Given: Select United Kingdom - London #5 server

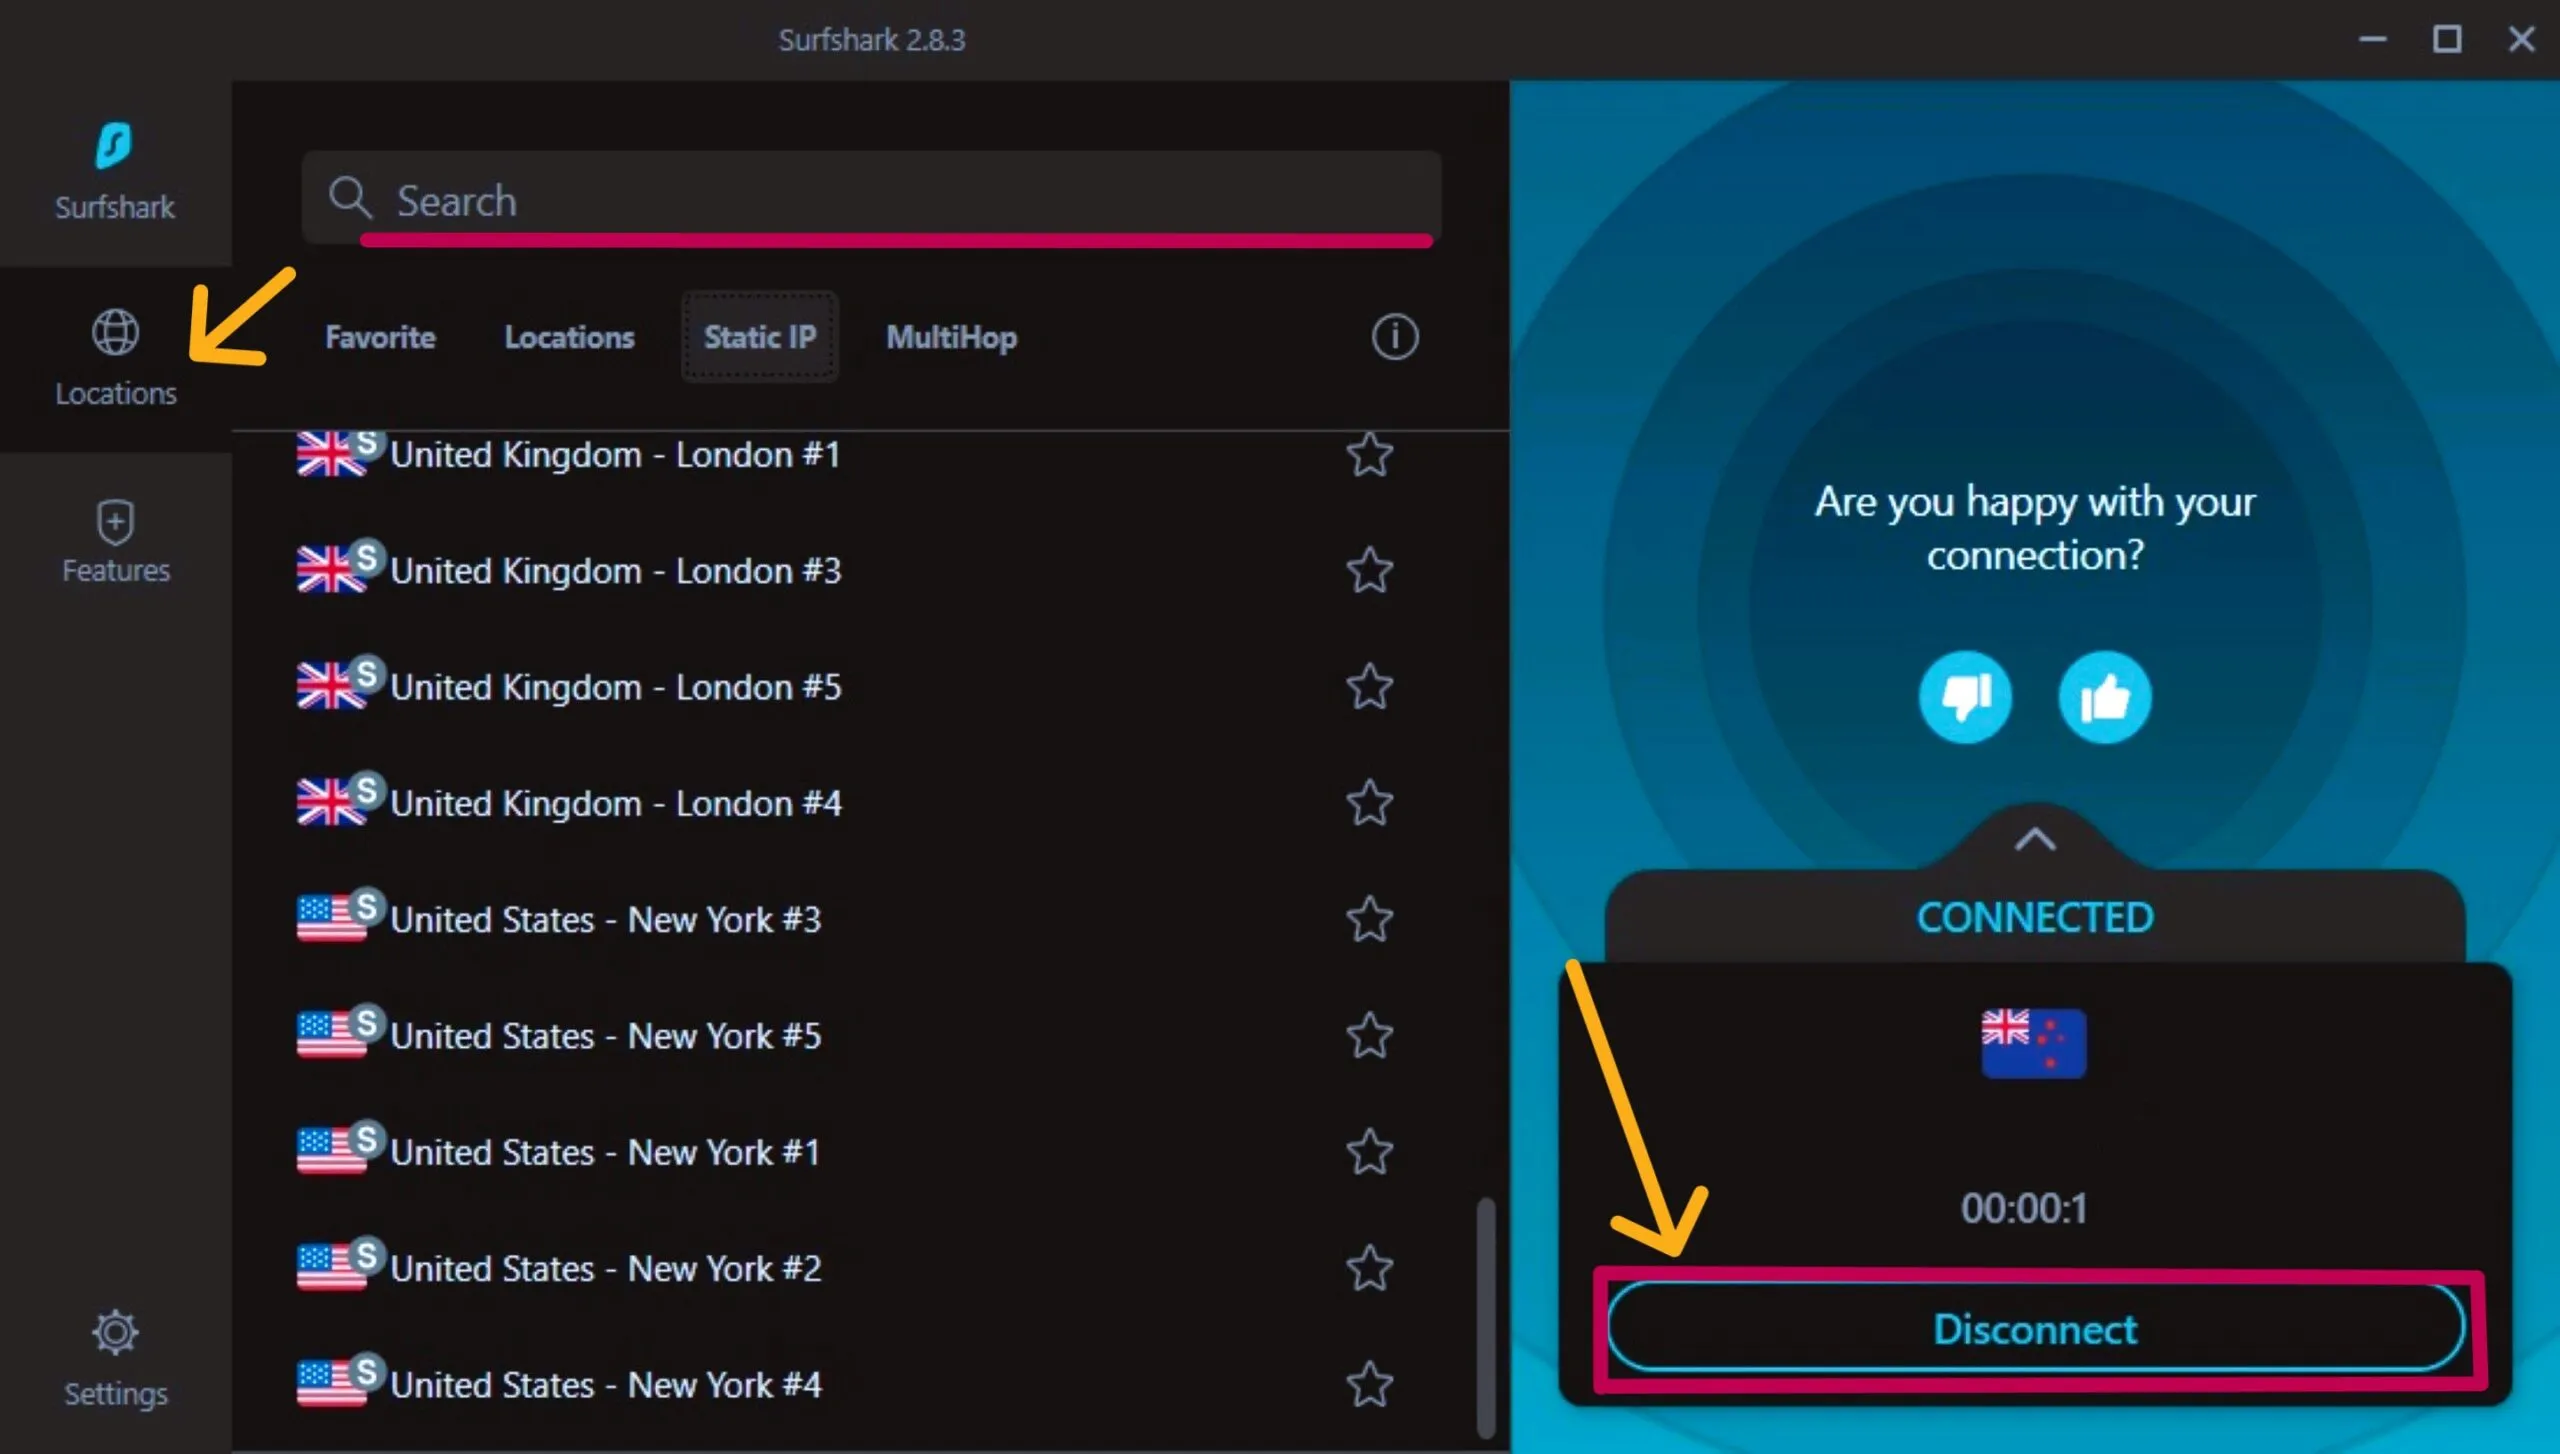Looking at the screenshot, I should click(615, 687).
